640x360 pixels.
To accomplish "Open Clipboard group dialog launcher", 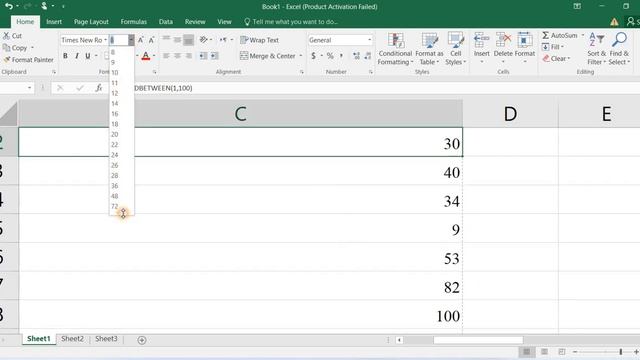I will [54, 72].
